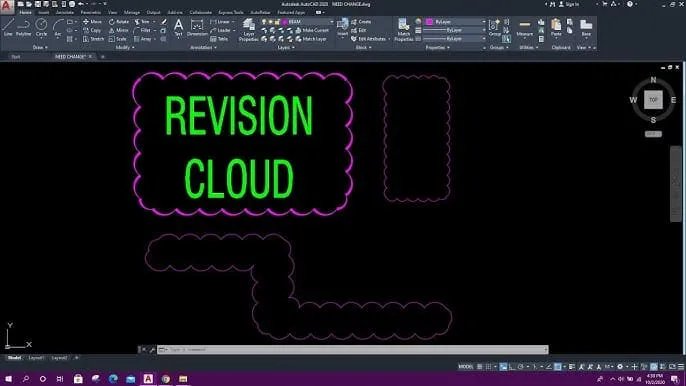Switch to the Manage ribbon tab

(x=132, y=12)
